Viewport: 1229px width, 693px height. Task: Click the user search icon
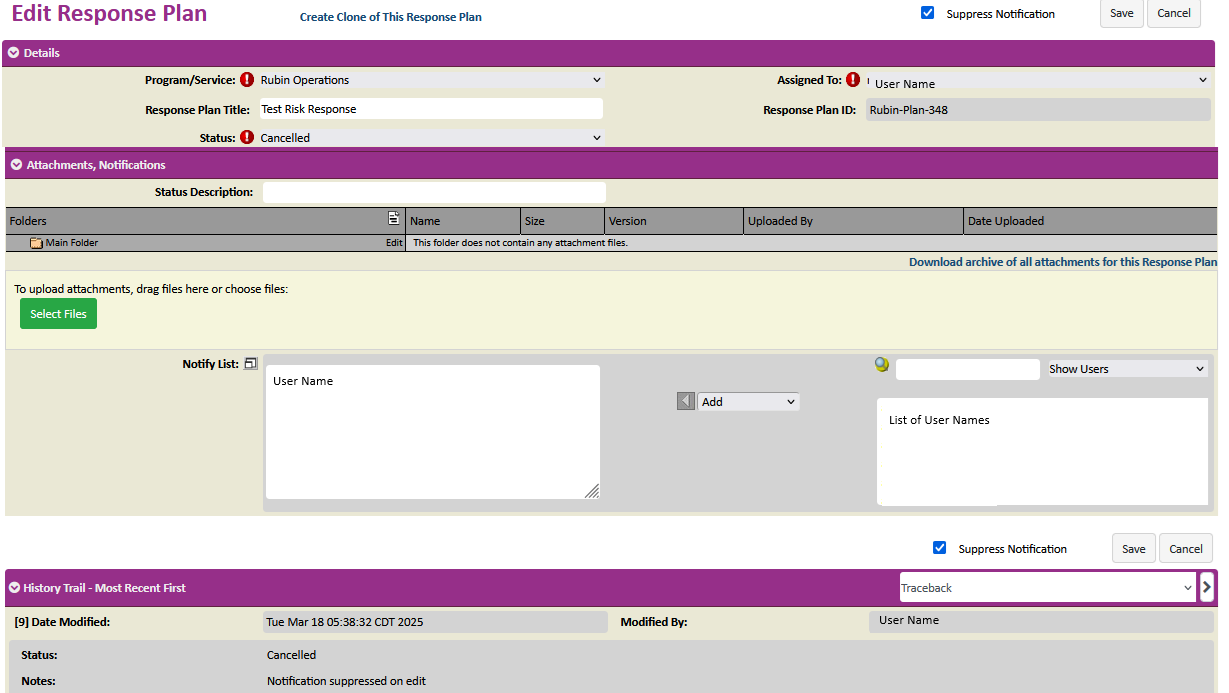coord(881,365)
